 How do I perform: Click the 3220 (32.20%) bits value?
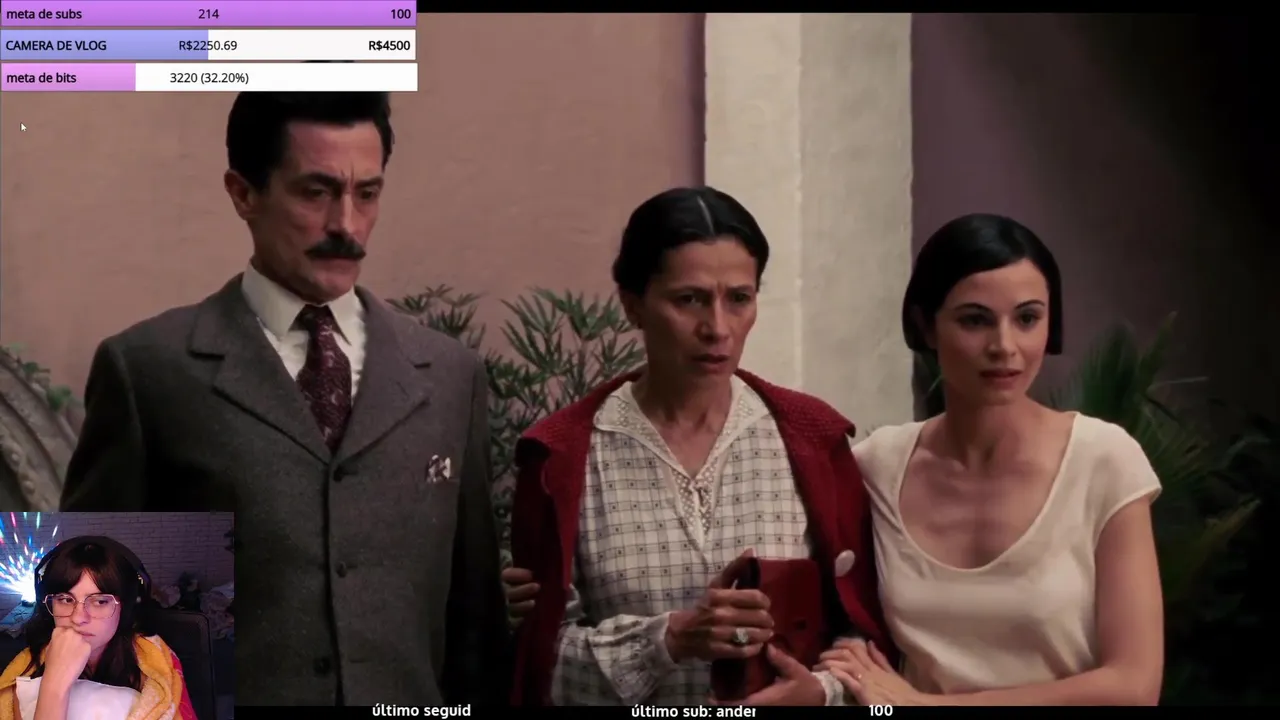pyautogui.click(x=209, y=77)
